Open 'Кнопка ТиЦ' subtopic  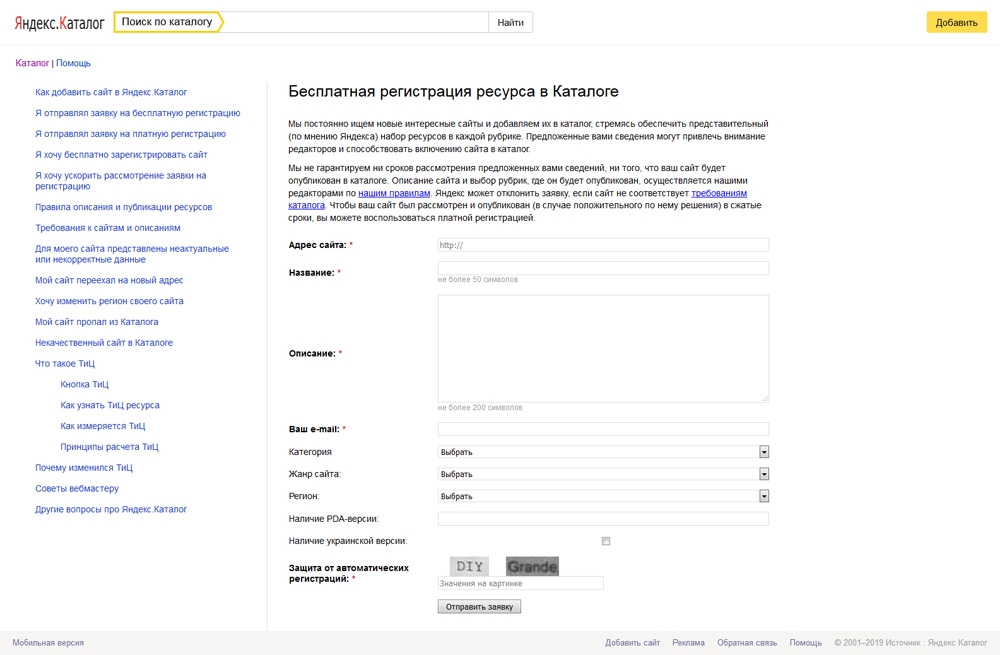tap(85, 384)
